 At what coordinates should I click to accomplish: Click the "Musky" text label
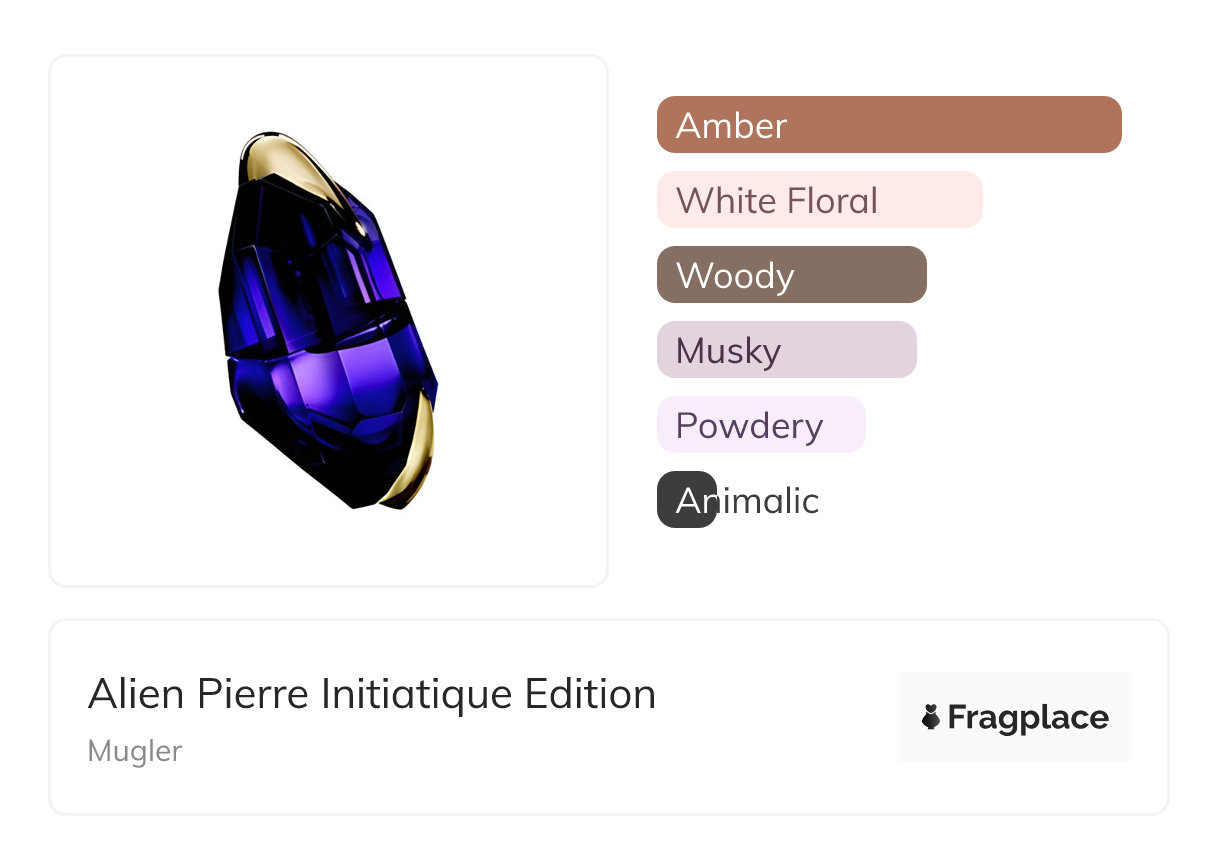click(728, 351)
